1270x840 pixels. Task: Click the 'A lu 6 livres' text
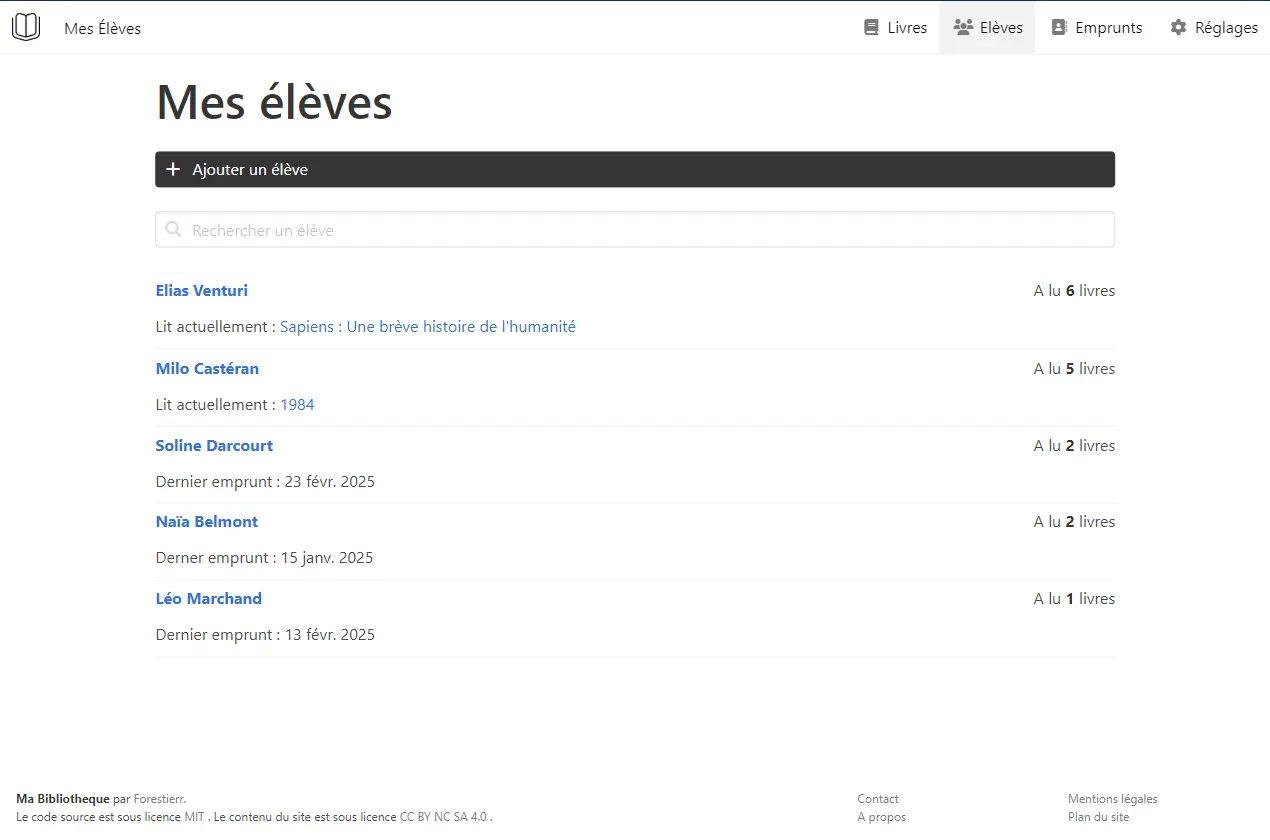tap(1074, 291)
